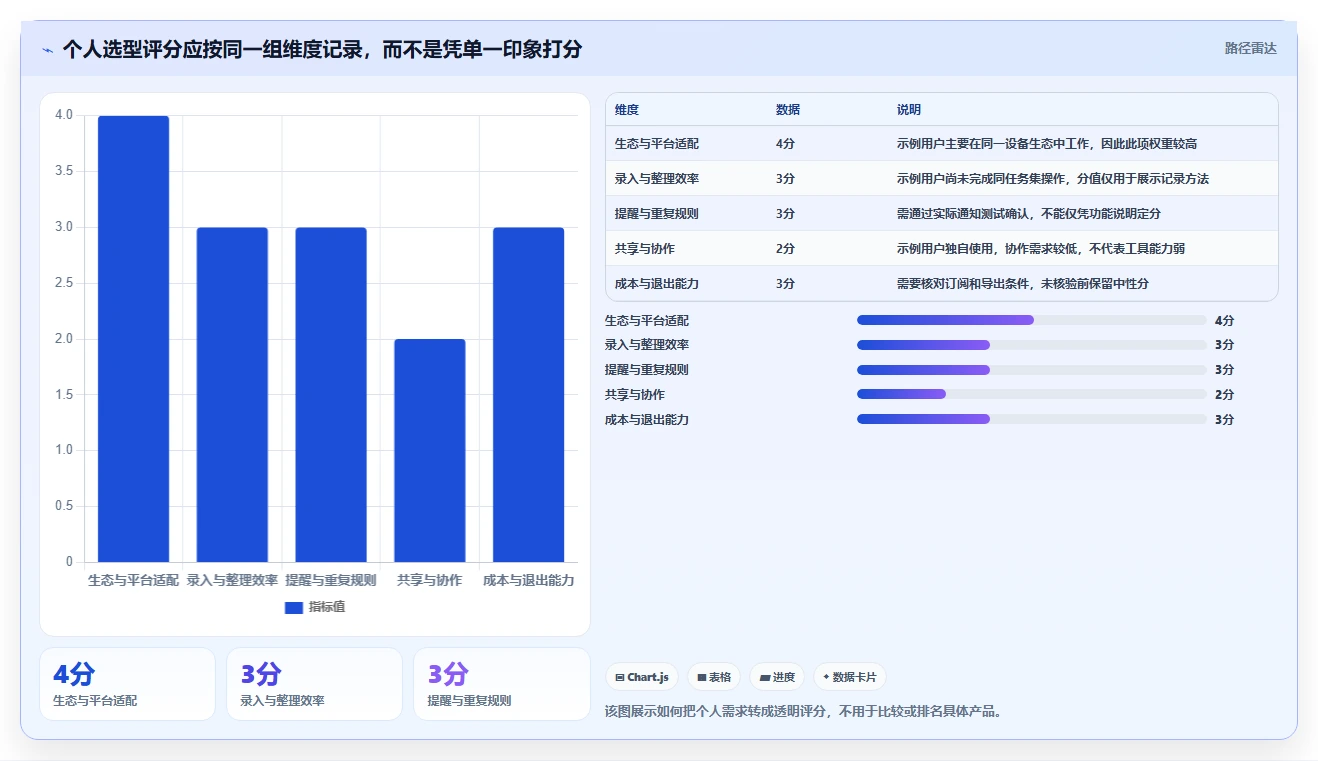Click the 成本与退出能力 x-axis label under the chart
1318x761 pixels.
(x=529, y=580)
